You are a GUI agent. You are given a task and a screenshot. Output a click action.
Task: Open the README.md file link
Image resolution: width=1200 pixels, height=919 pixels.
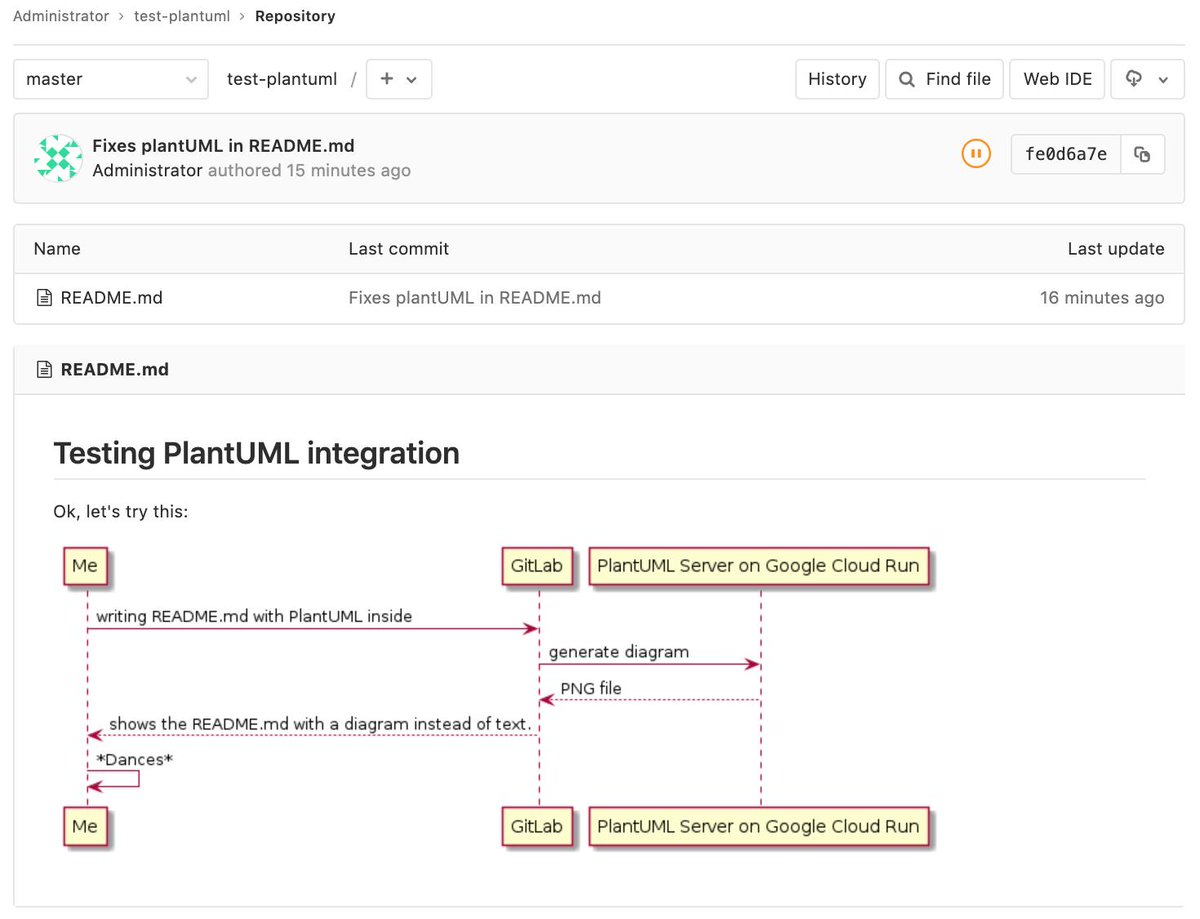click(111, 298)
